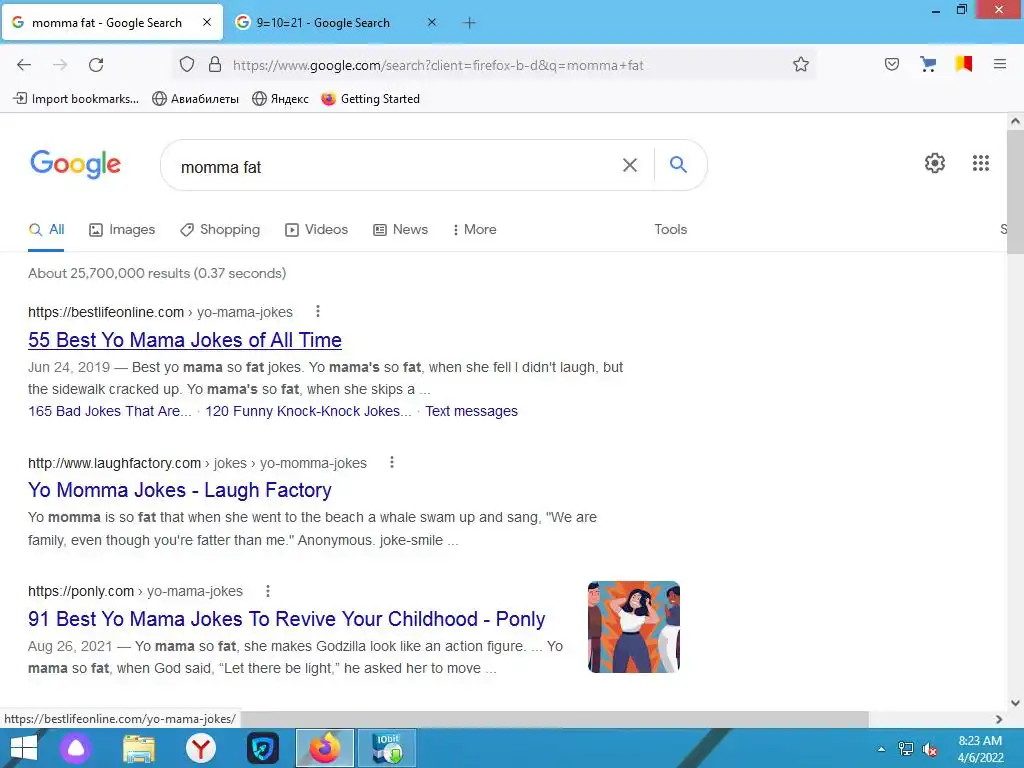The width and height of the screenshot is (1024, 768).
Task: Select the All results tab
Action: (x=46, y=229)
